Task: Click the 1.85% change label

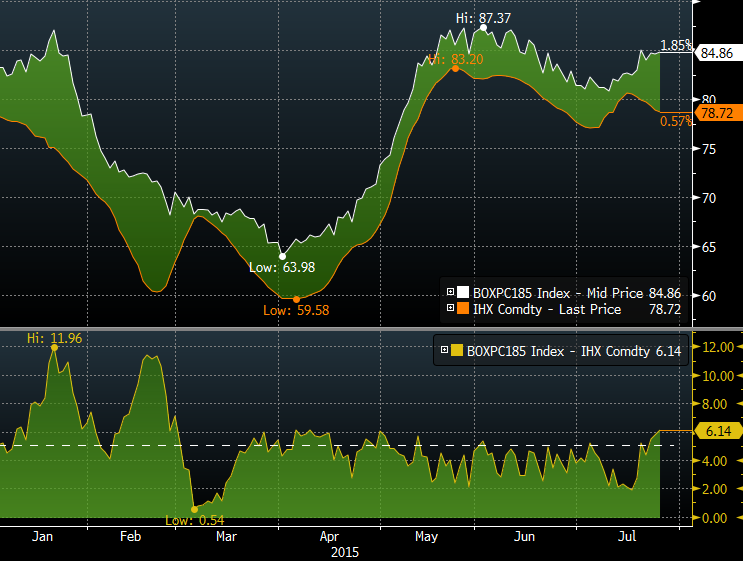Action: [x=675, y=45]
